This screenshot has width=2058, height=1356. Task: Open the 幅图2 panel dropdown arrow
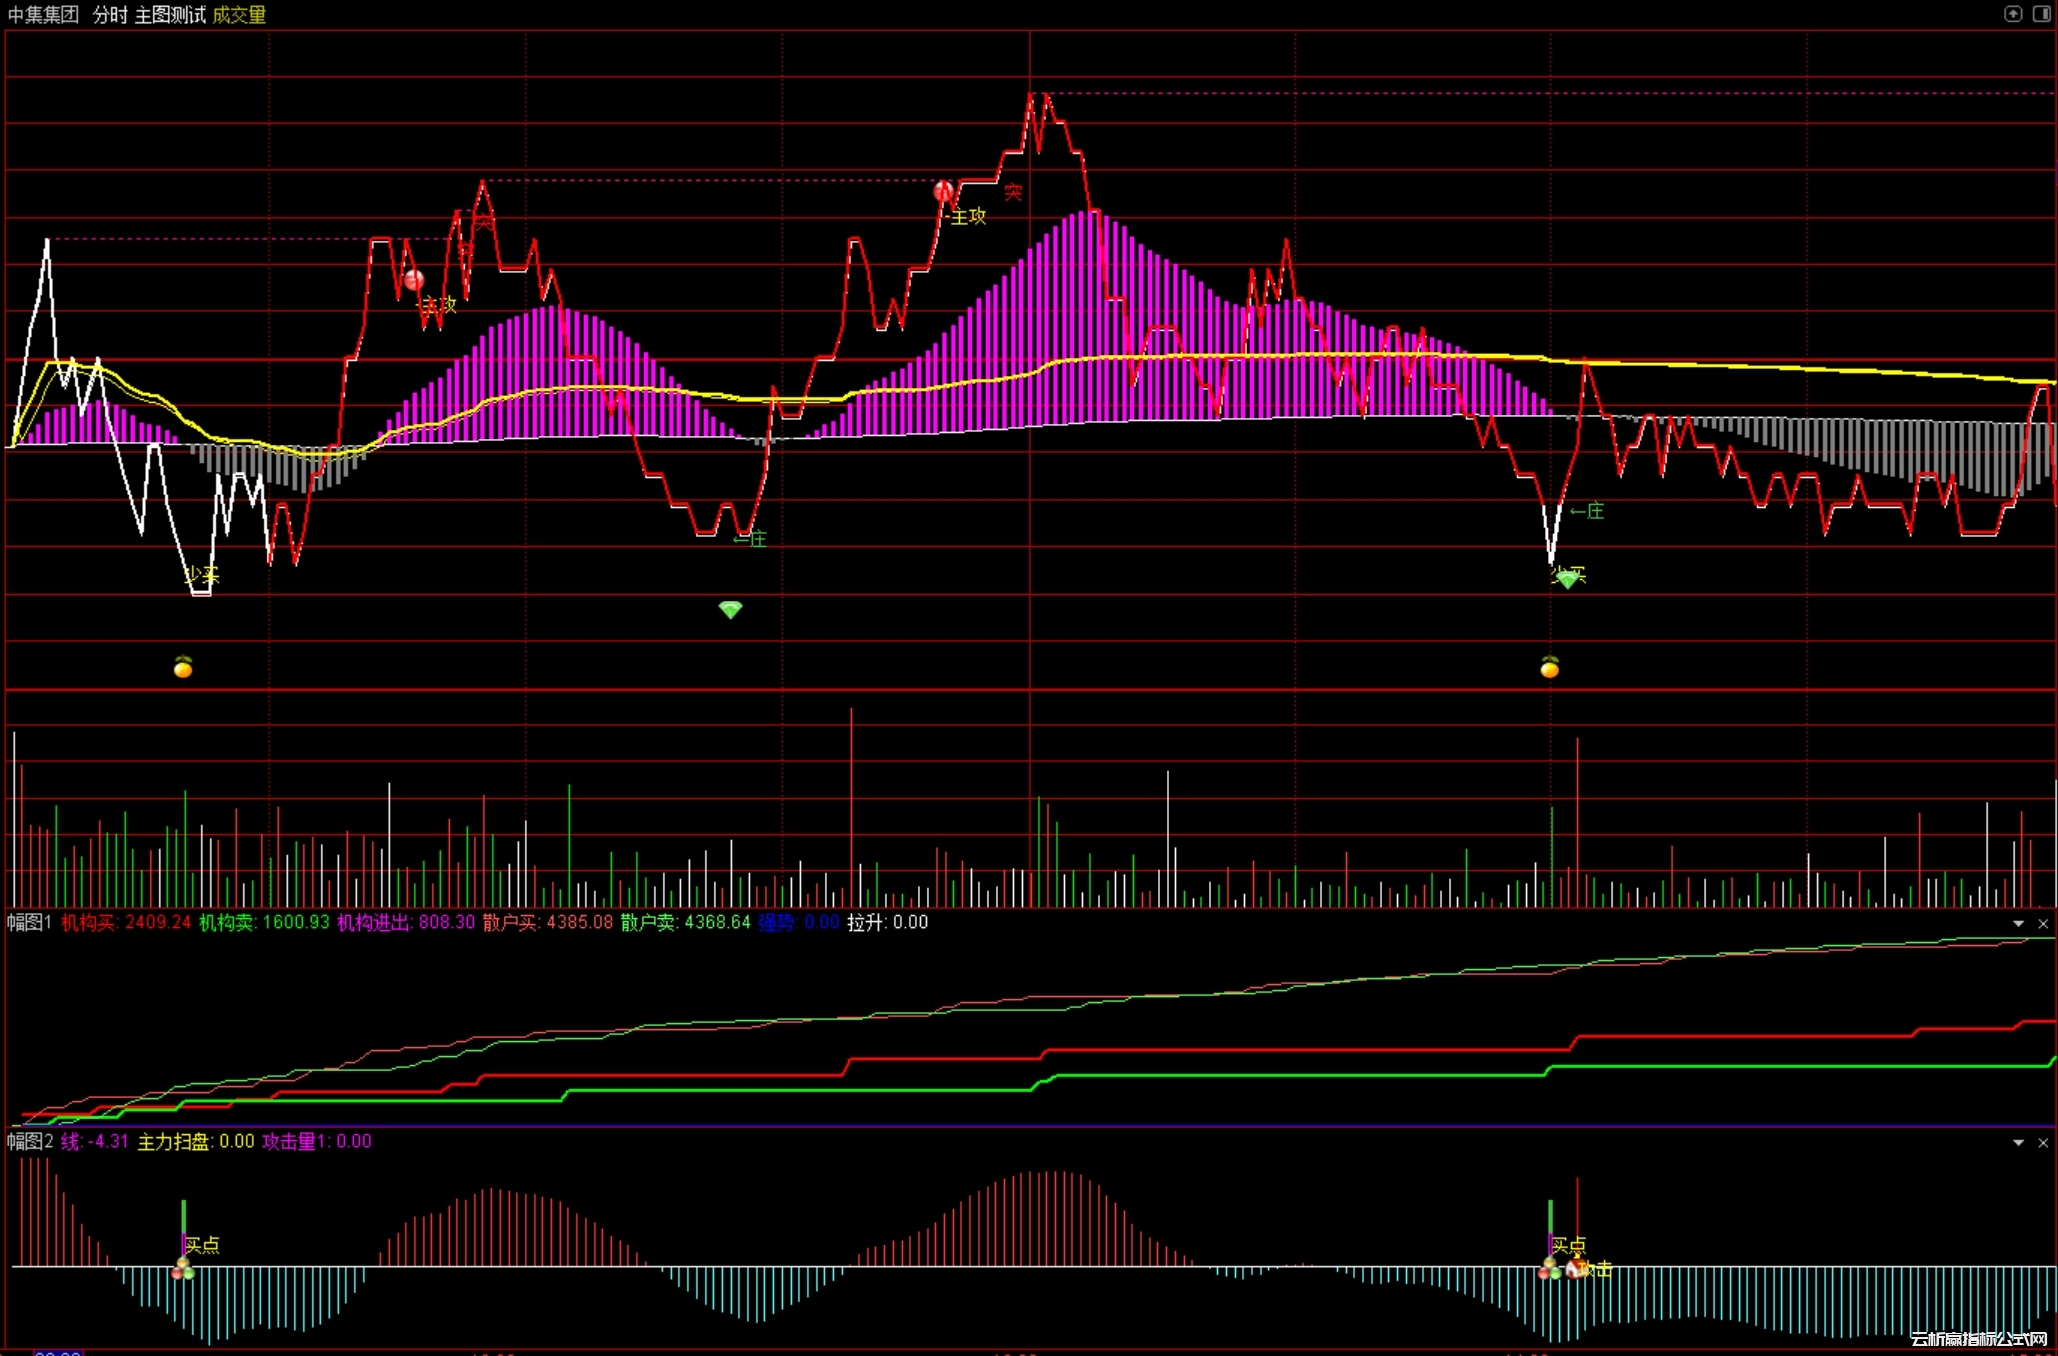coord(2018,1142)
